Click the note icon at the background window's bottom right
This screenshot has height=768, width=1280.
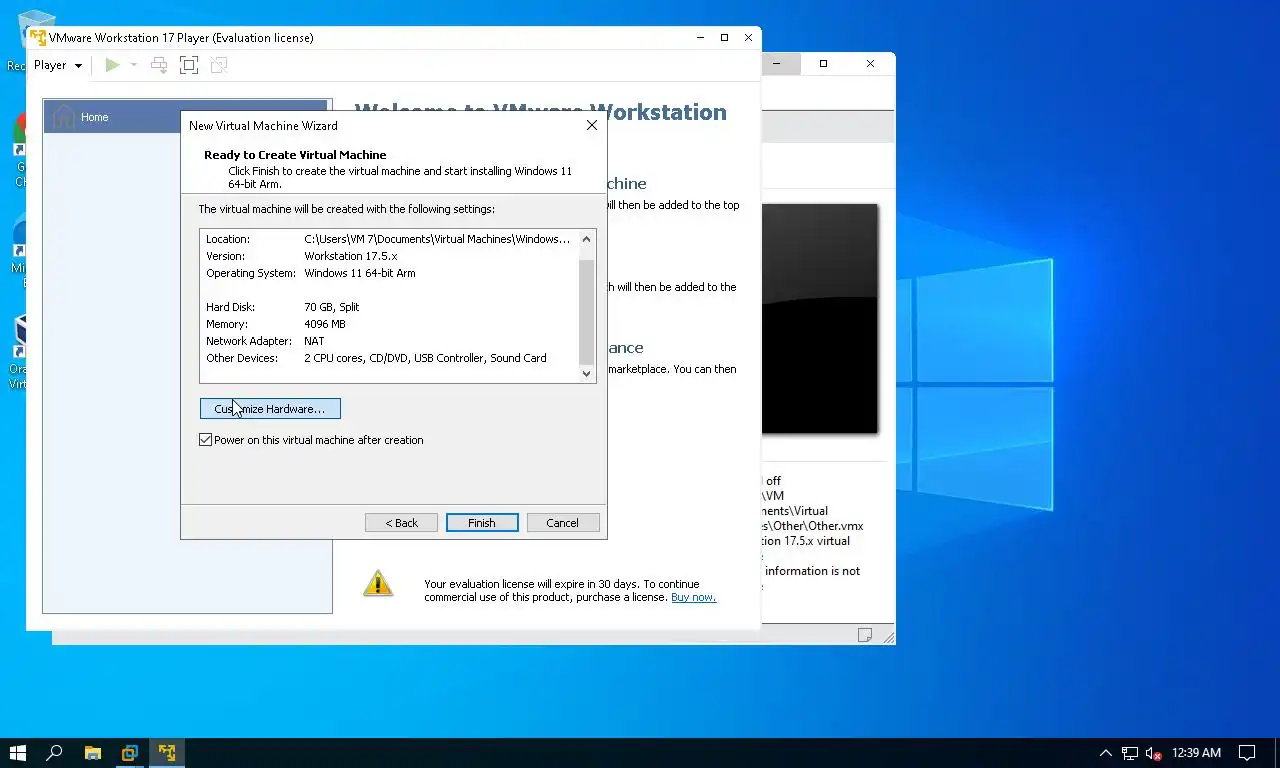point(865,635)
